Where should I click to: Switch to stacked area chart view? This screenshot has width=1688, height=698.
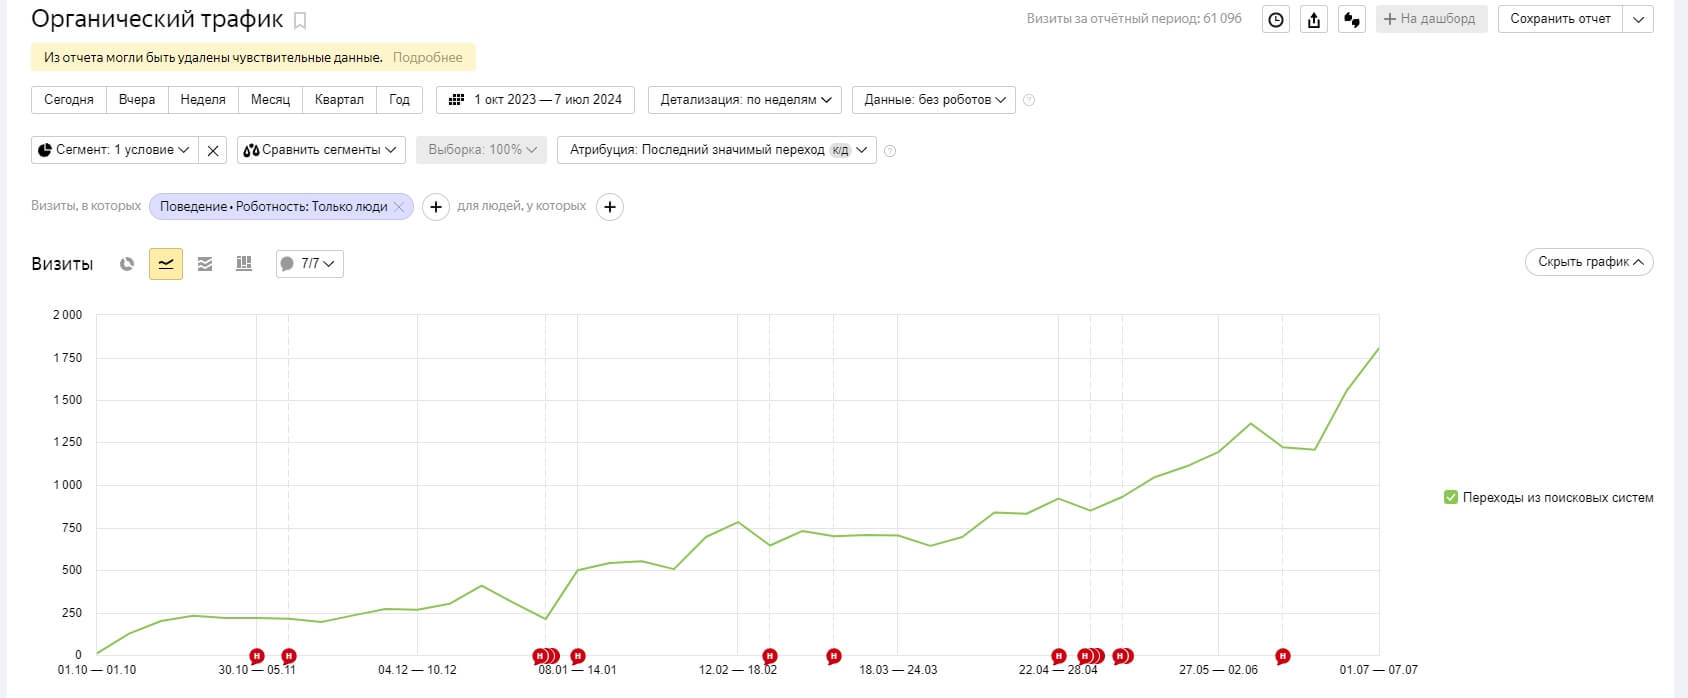tap(205, 264)
